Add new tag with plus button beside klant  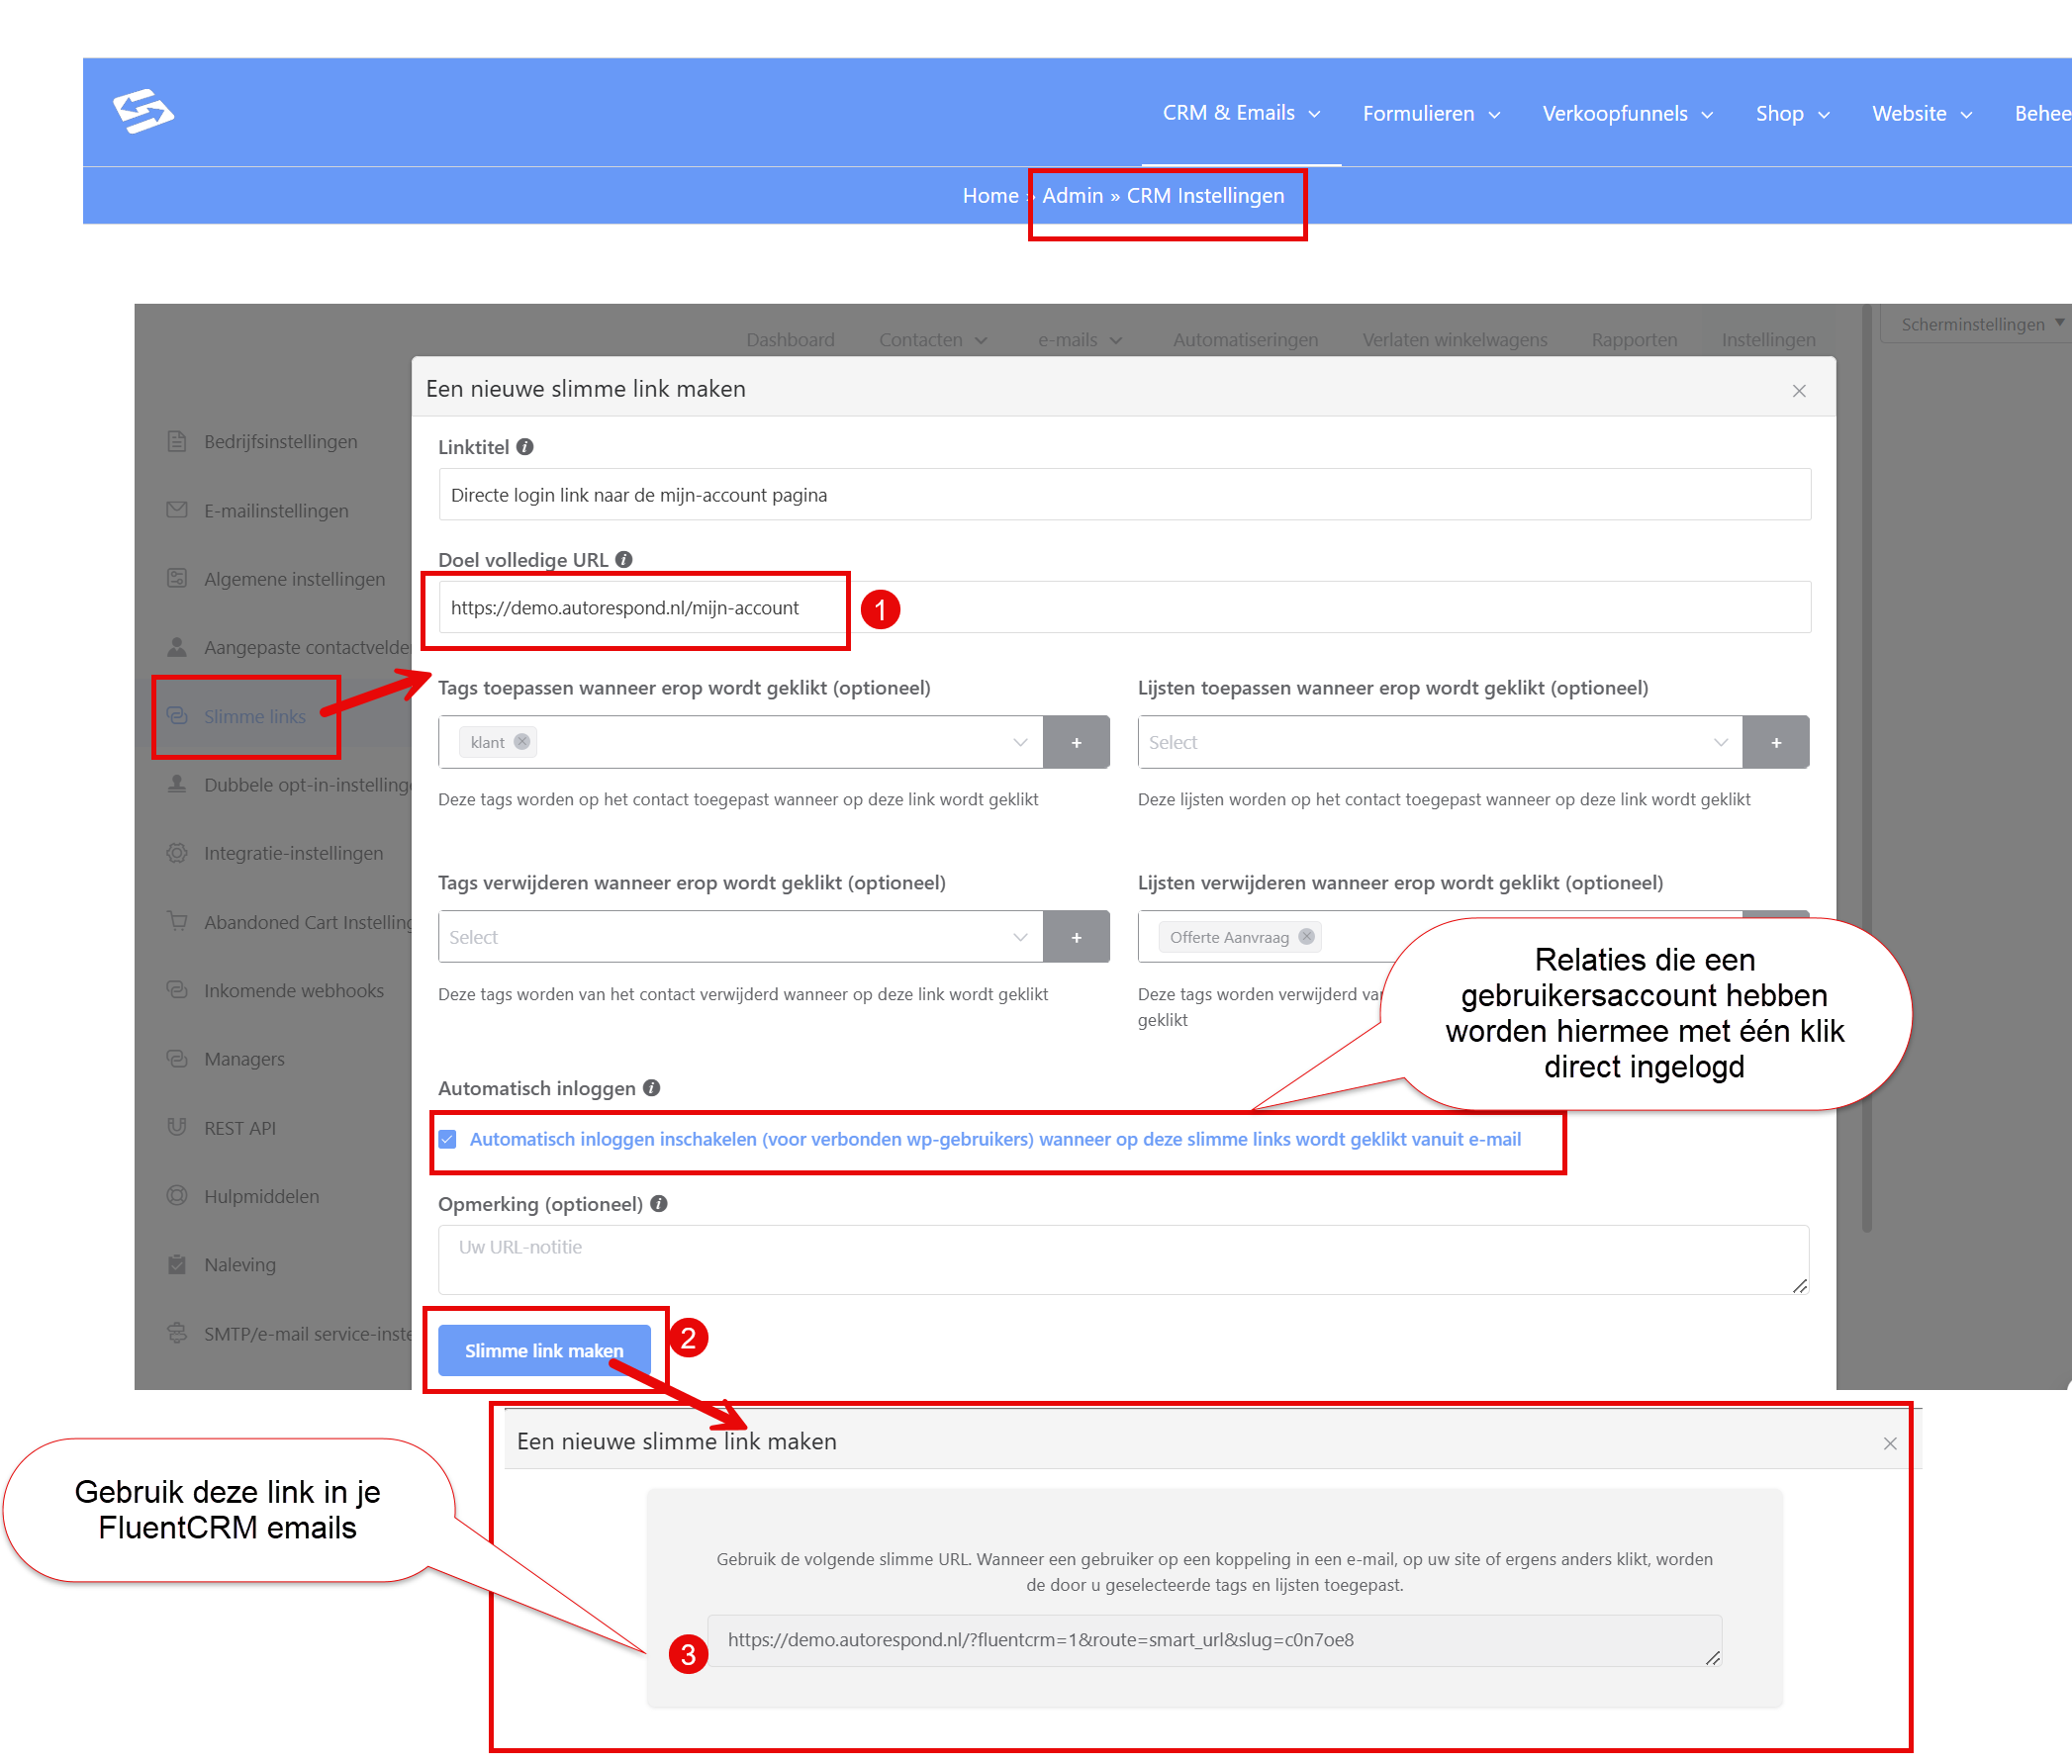click(x=1076, y=742)
